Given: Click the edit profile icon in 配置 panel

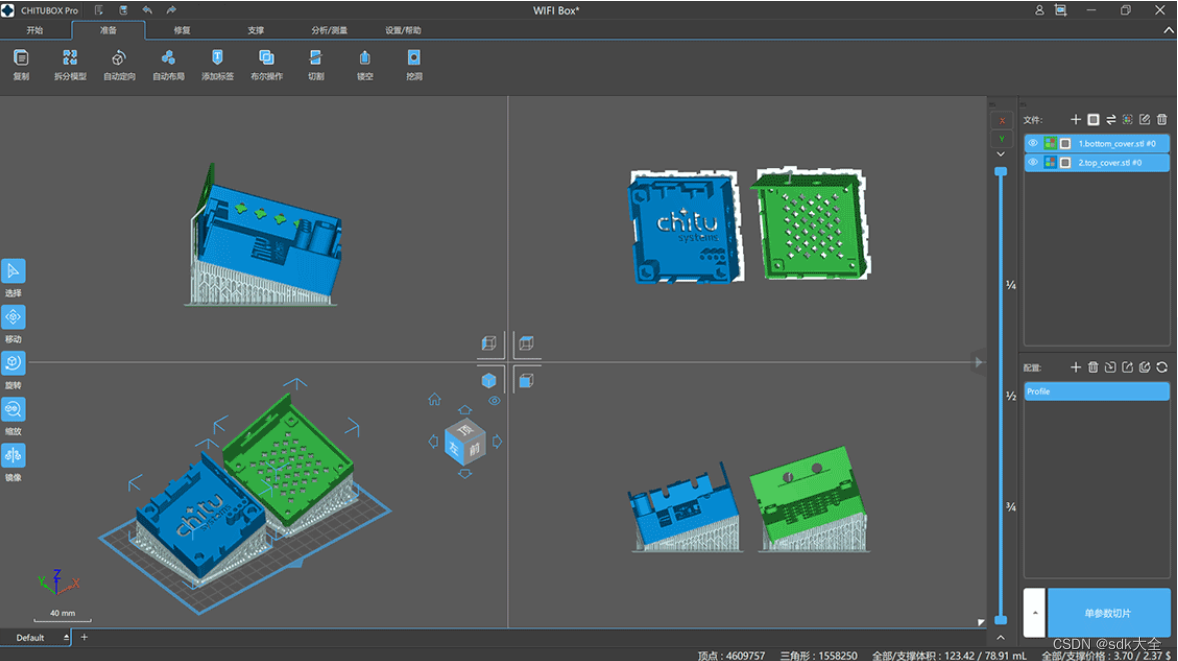Looking at the screenshot, I should click(1144, 367).
